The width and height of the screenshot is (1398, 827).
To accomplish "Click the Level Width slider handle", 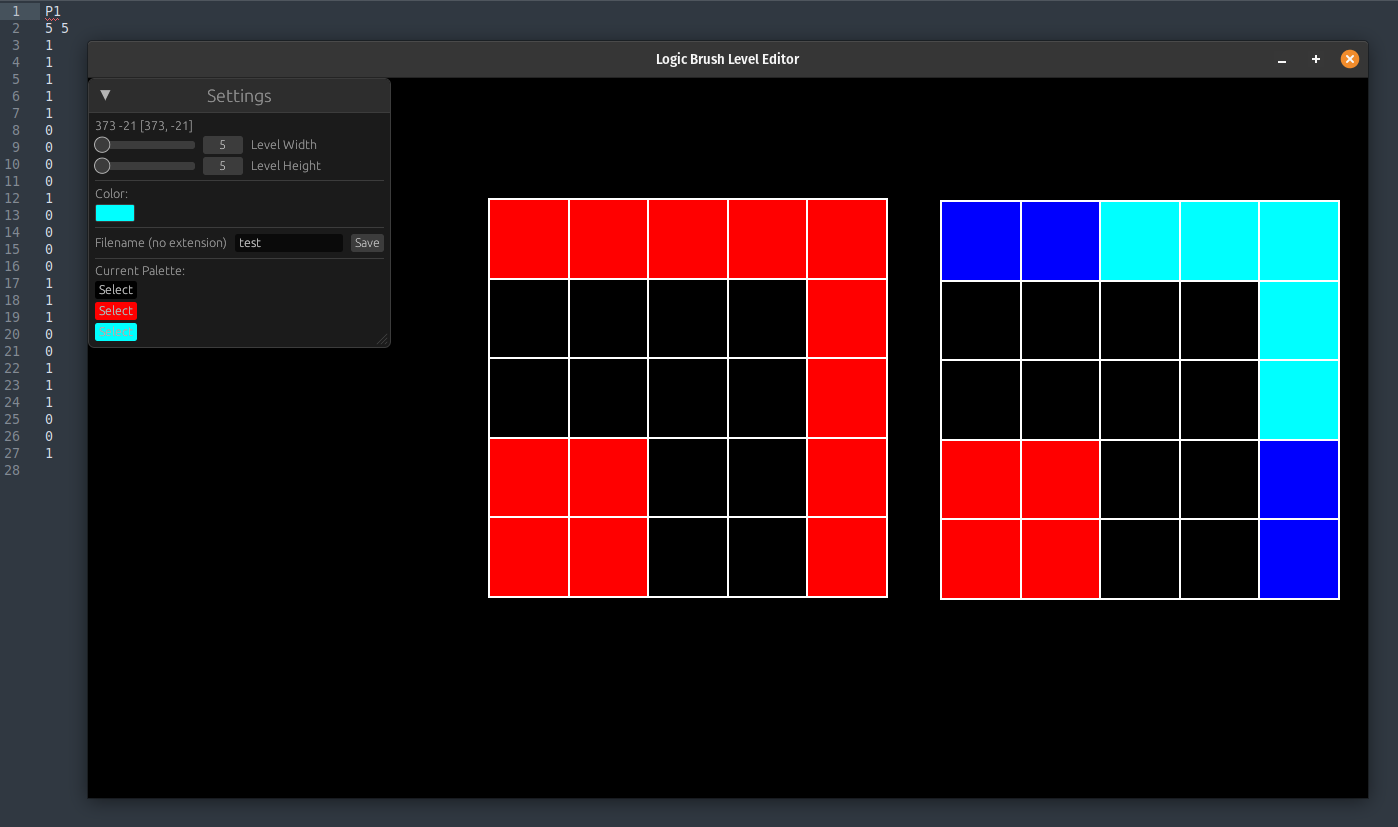I will click(102, 145).
